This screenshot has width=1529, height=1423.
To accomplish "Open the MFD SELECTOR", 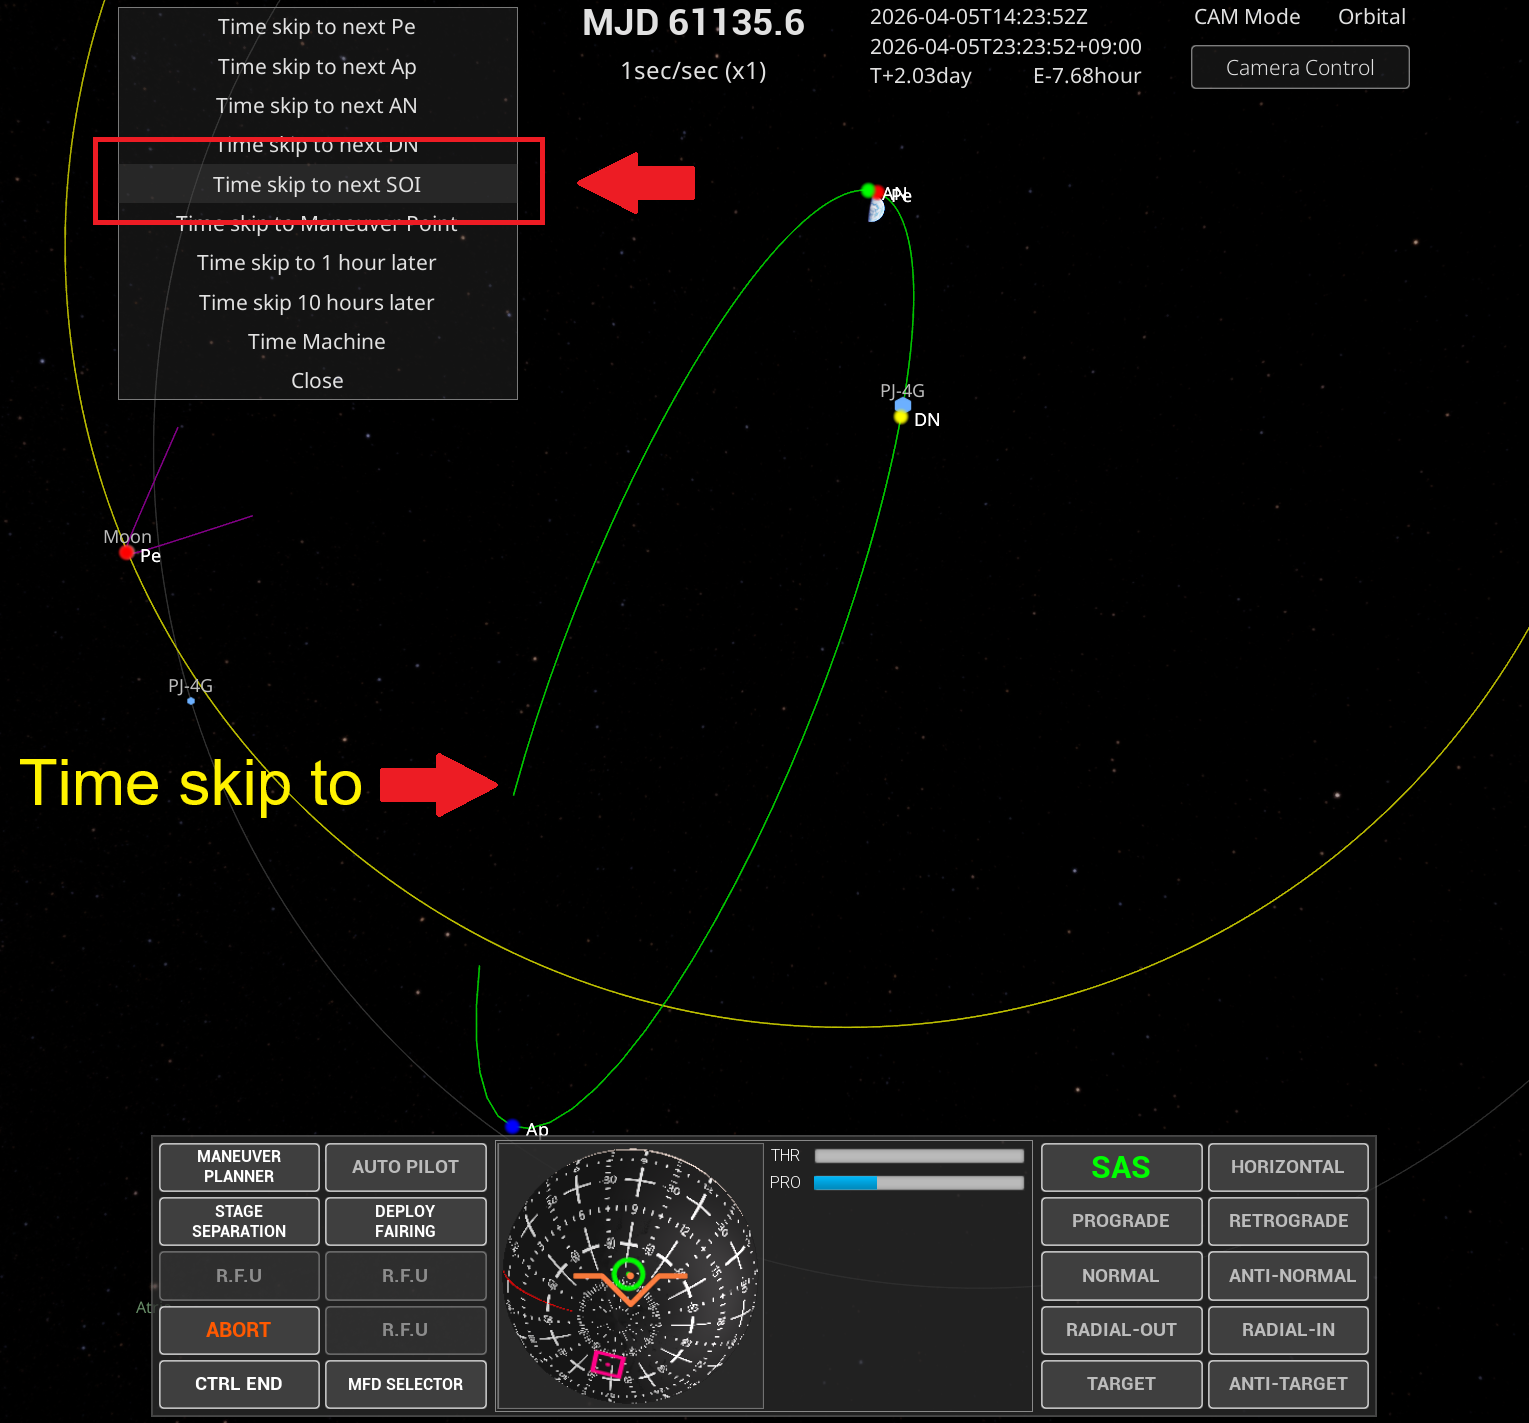I will [x=405, y=1384].
